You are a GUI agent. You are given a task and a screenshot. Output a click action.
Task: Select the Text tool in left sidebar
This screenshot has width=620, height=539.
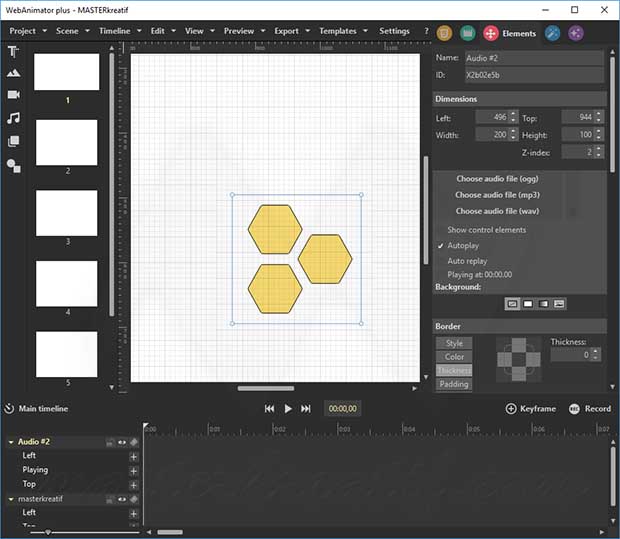[x=13, y=52]
